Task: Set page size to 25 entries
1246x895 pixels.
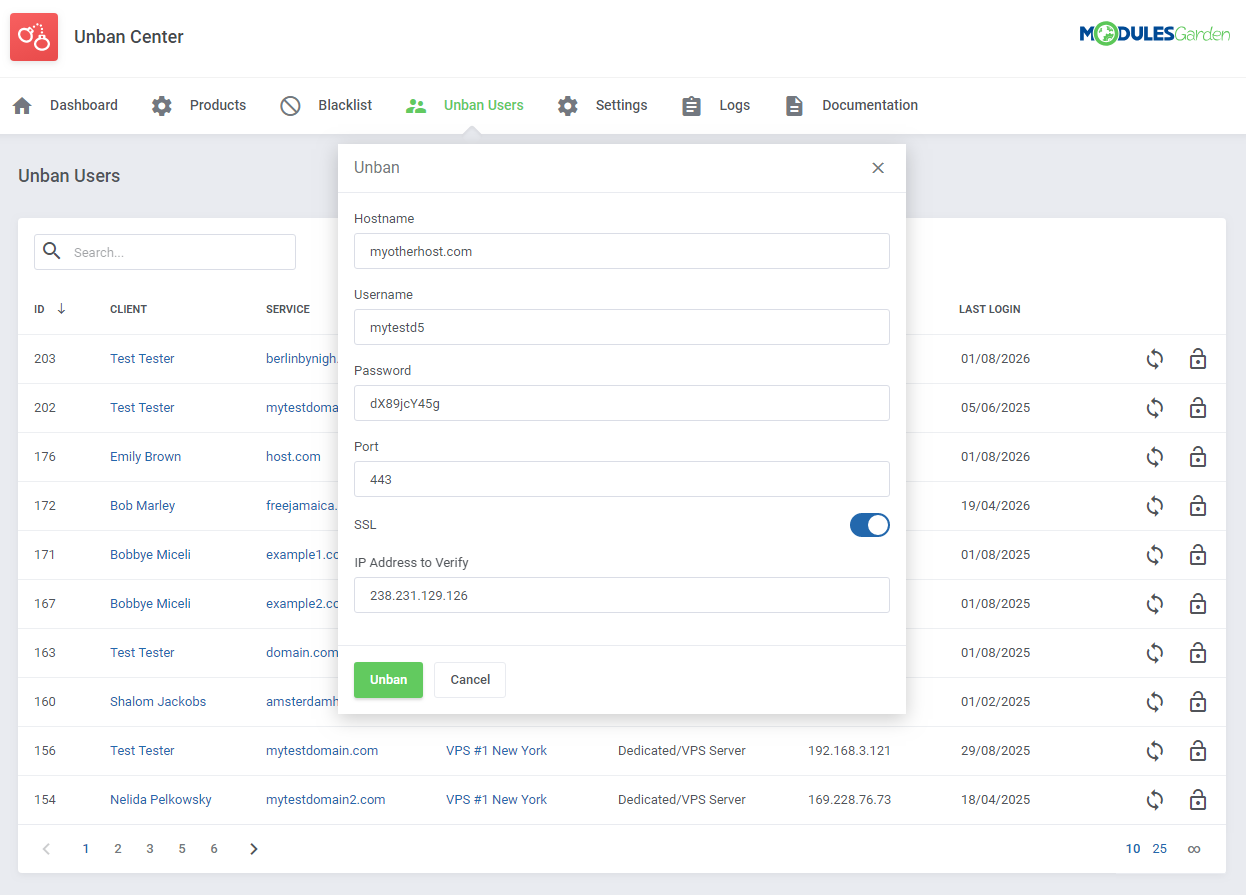Action: [1159, 848]
